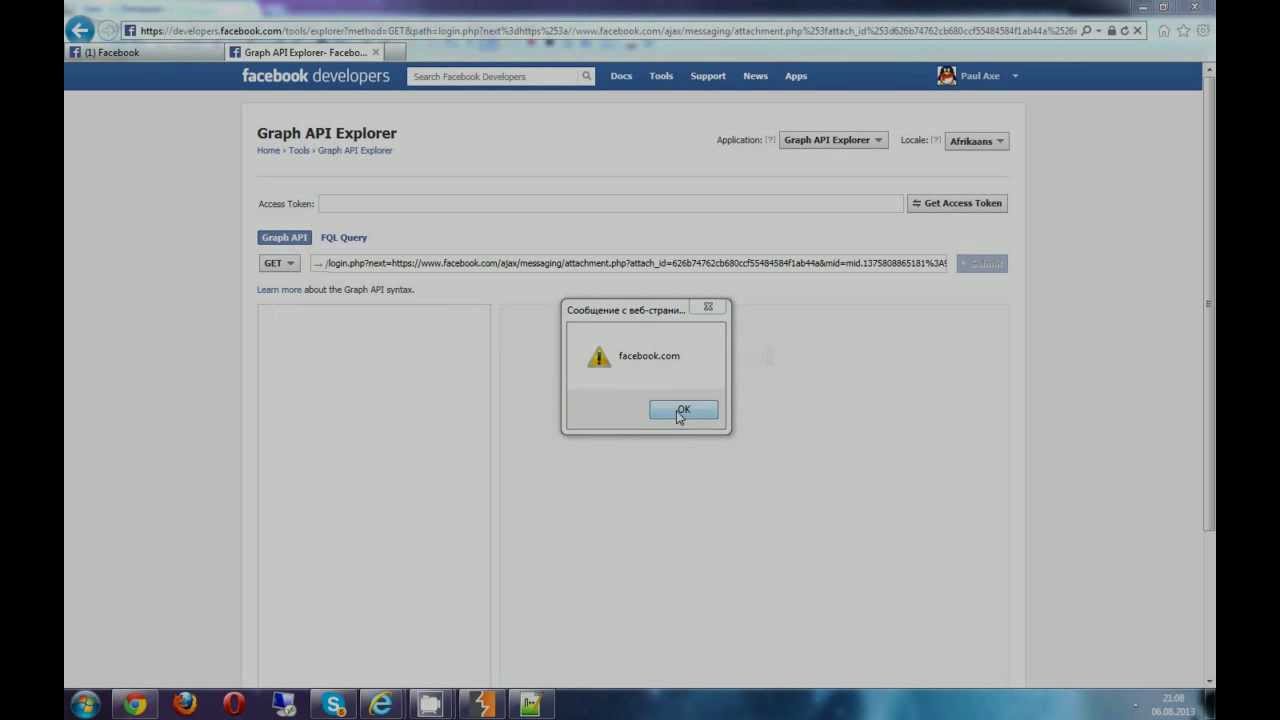Close the Graph API Explorer tab
Screen dimensions: 1280x720
coord(375,52)
